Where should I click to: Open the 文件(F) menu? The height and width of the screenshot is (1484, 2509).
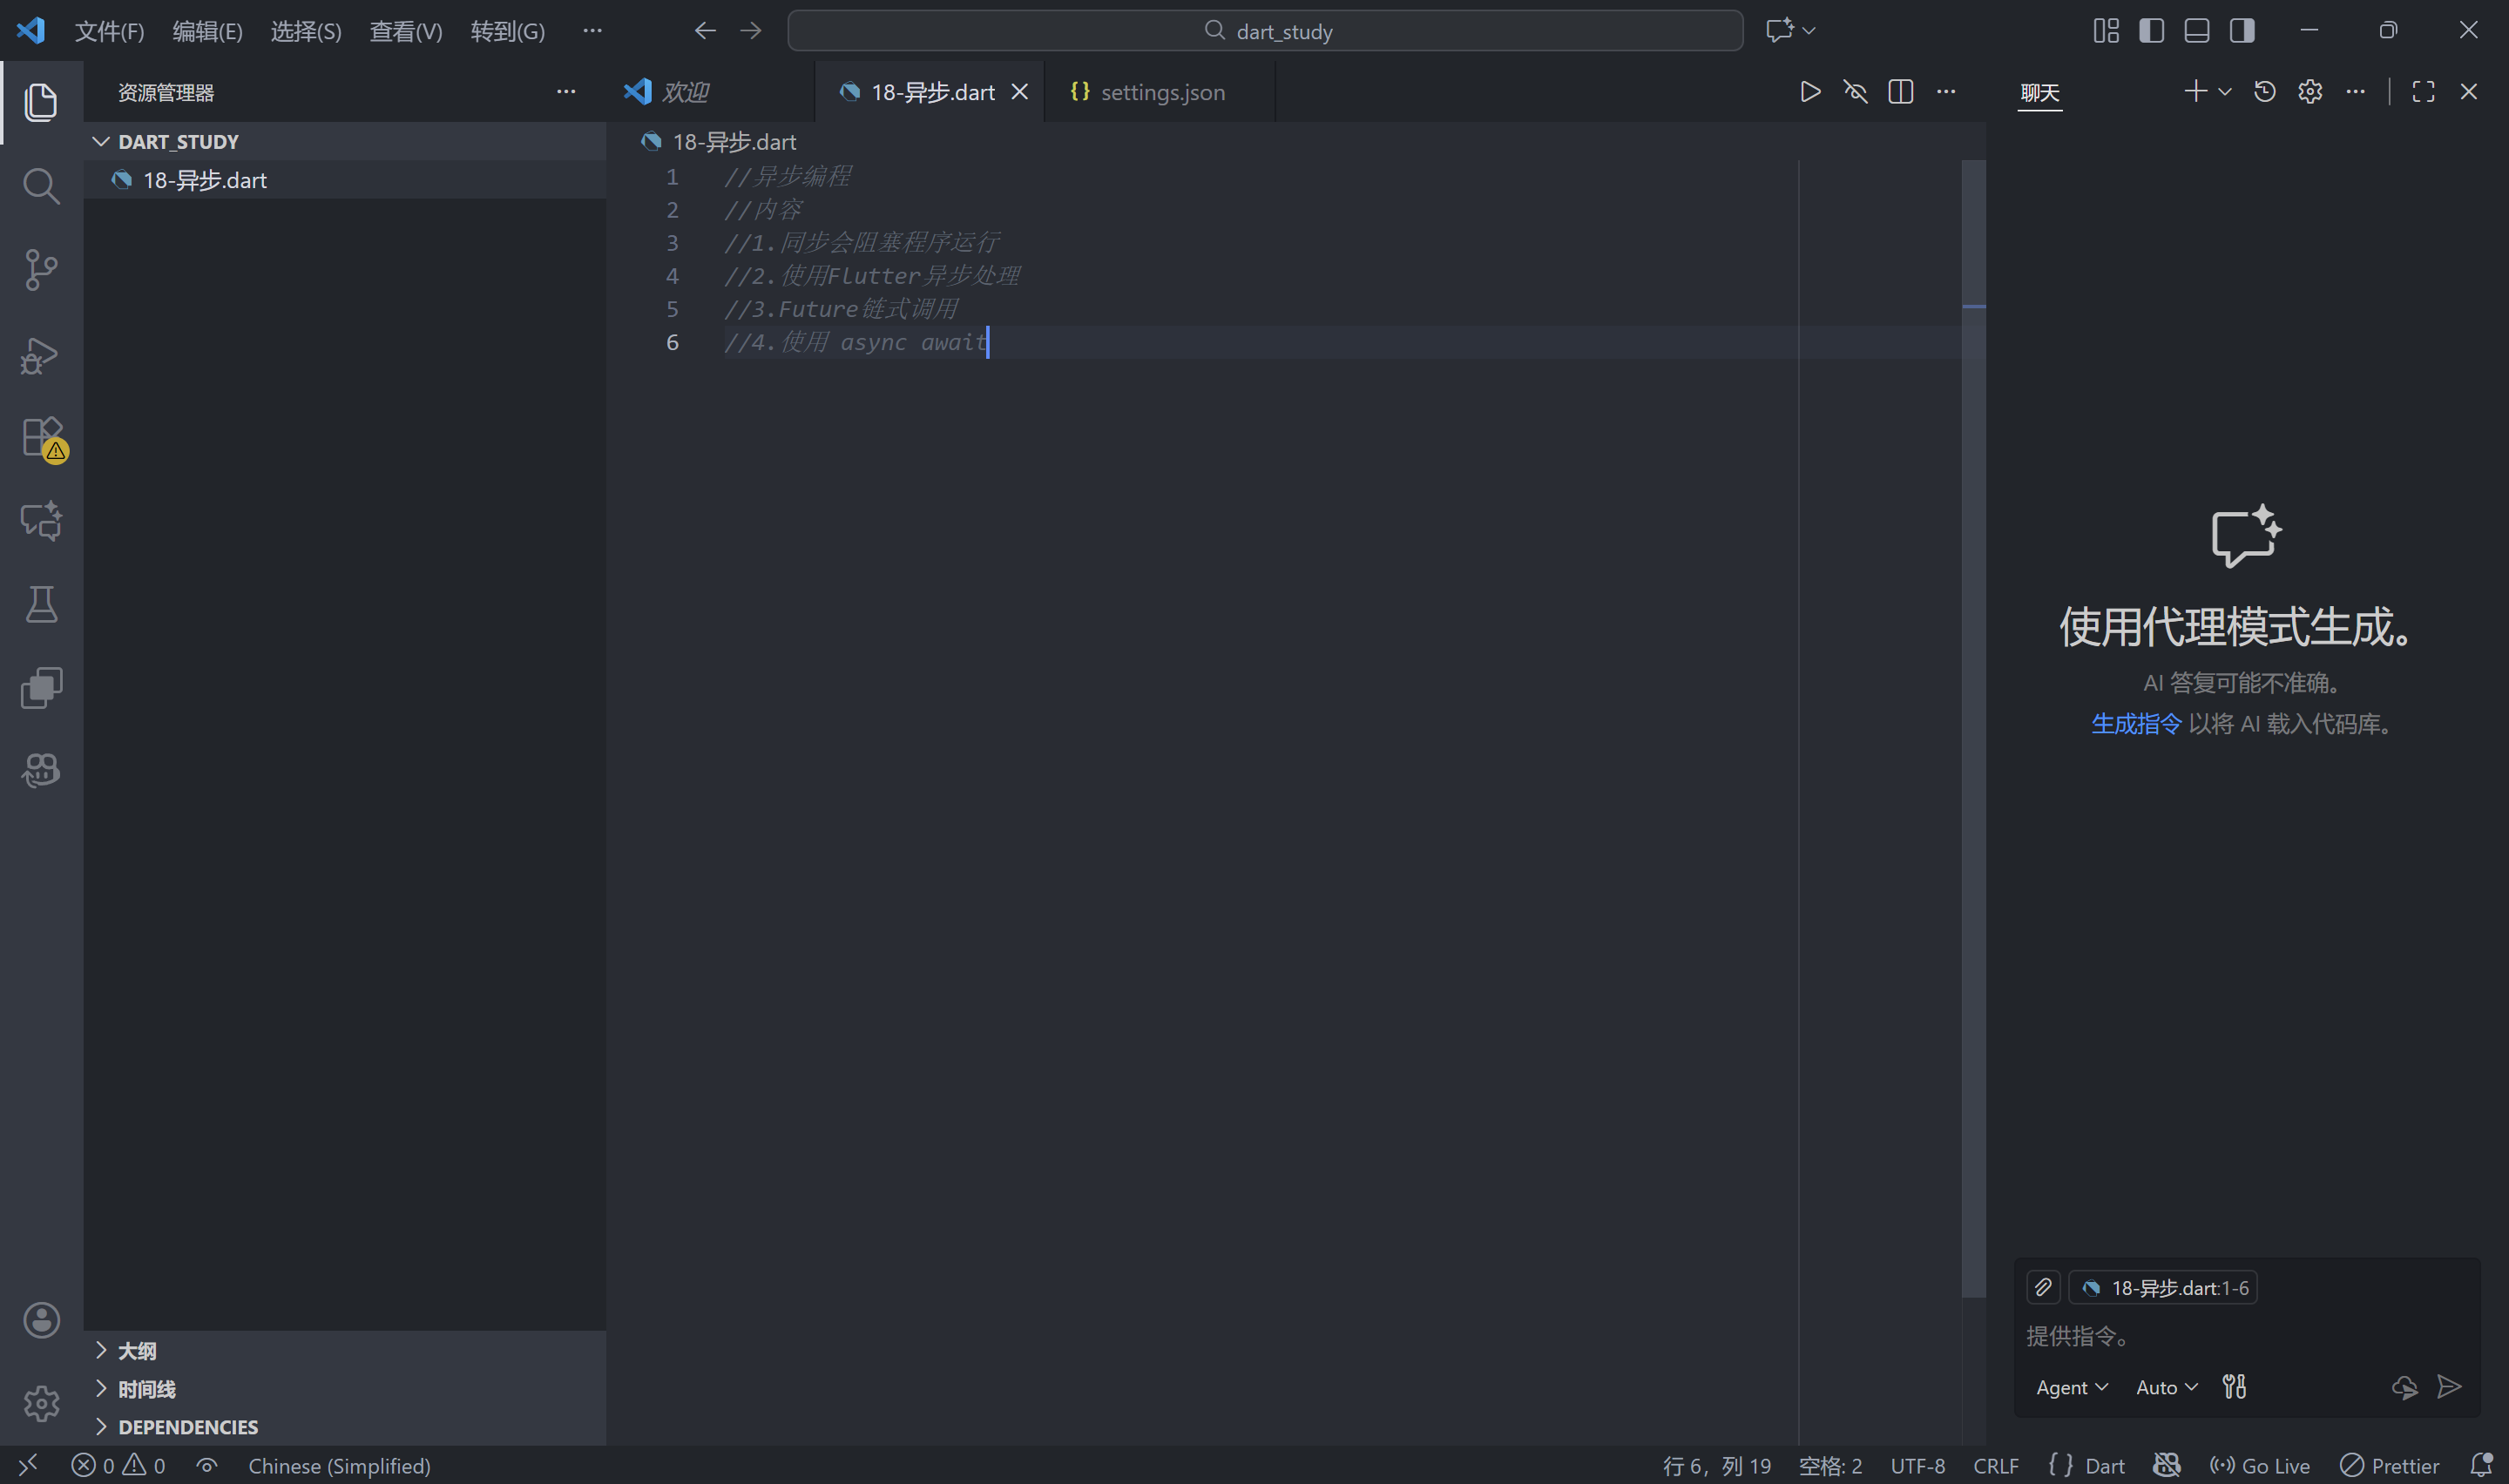(x=109, y=31)
